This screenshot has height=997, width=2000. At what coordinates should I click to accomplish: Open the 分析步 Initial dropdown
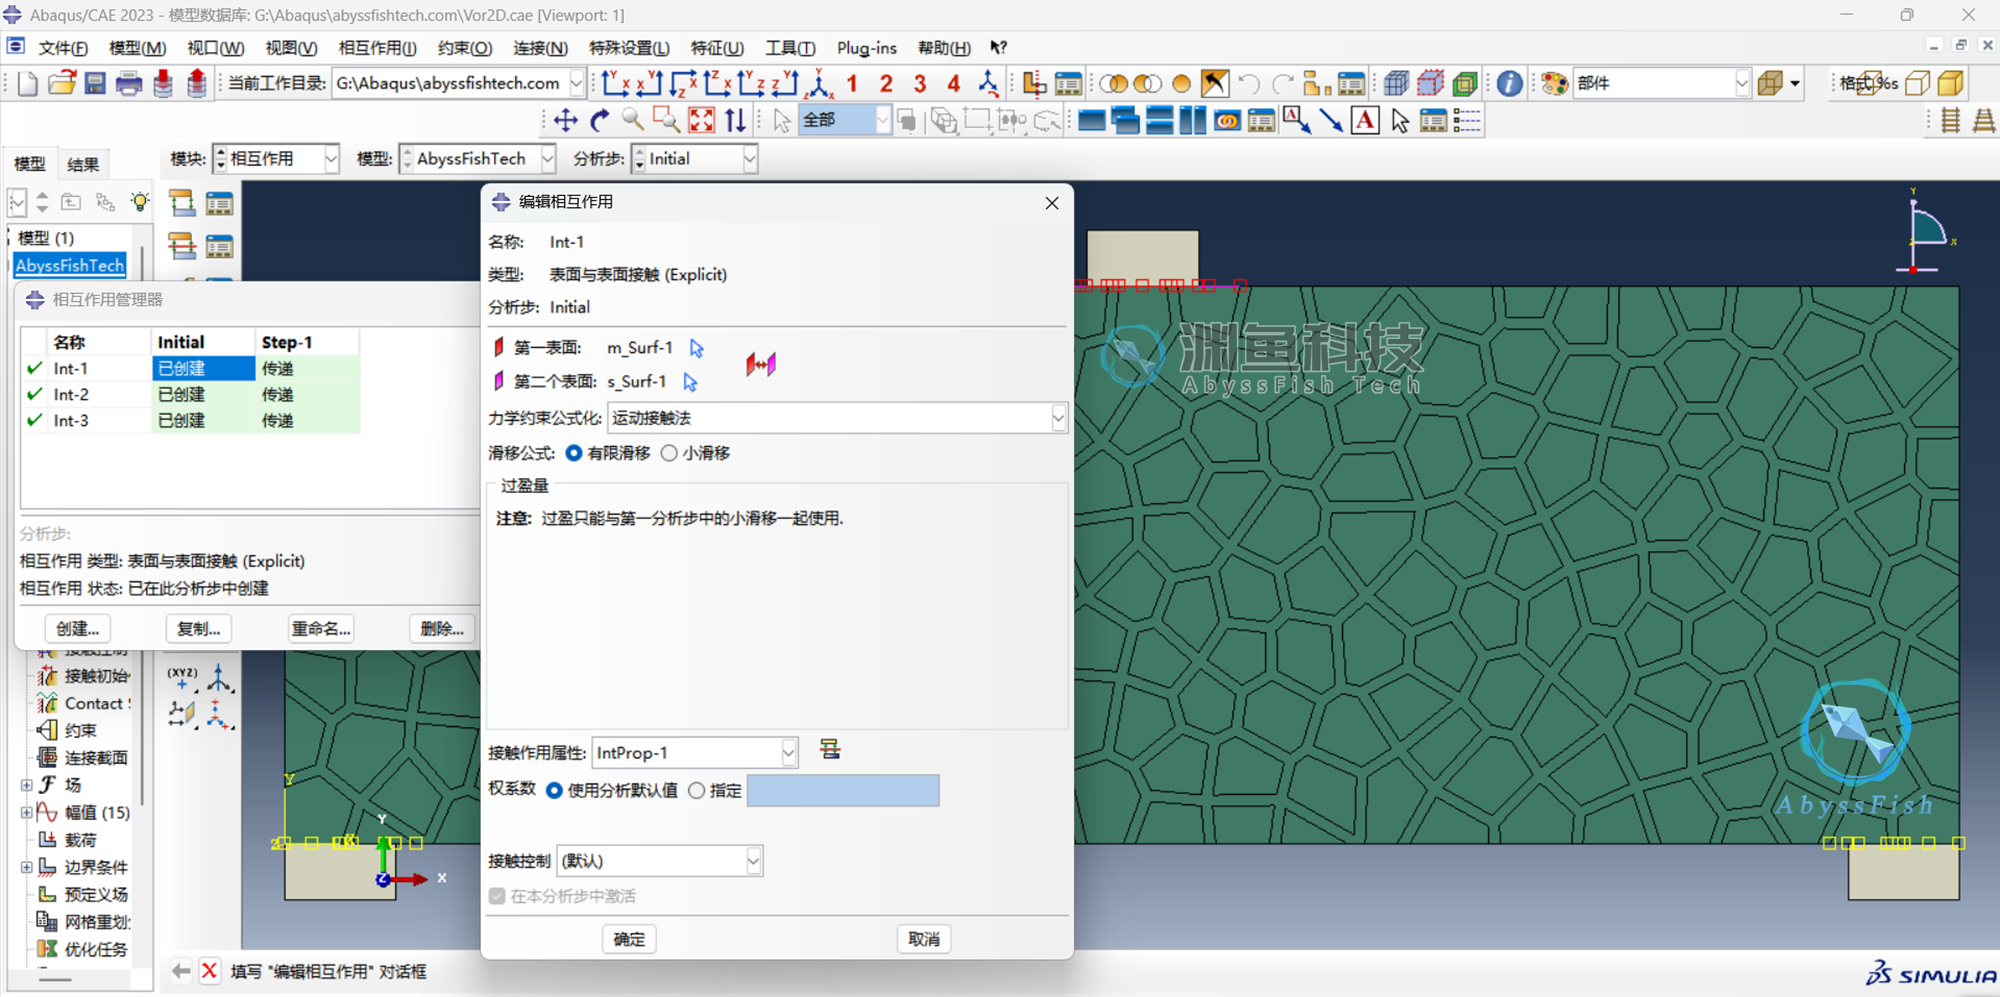749,159
